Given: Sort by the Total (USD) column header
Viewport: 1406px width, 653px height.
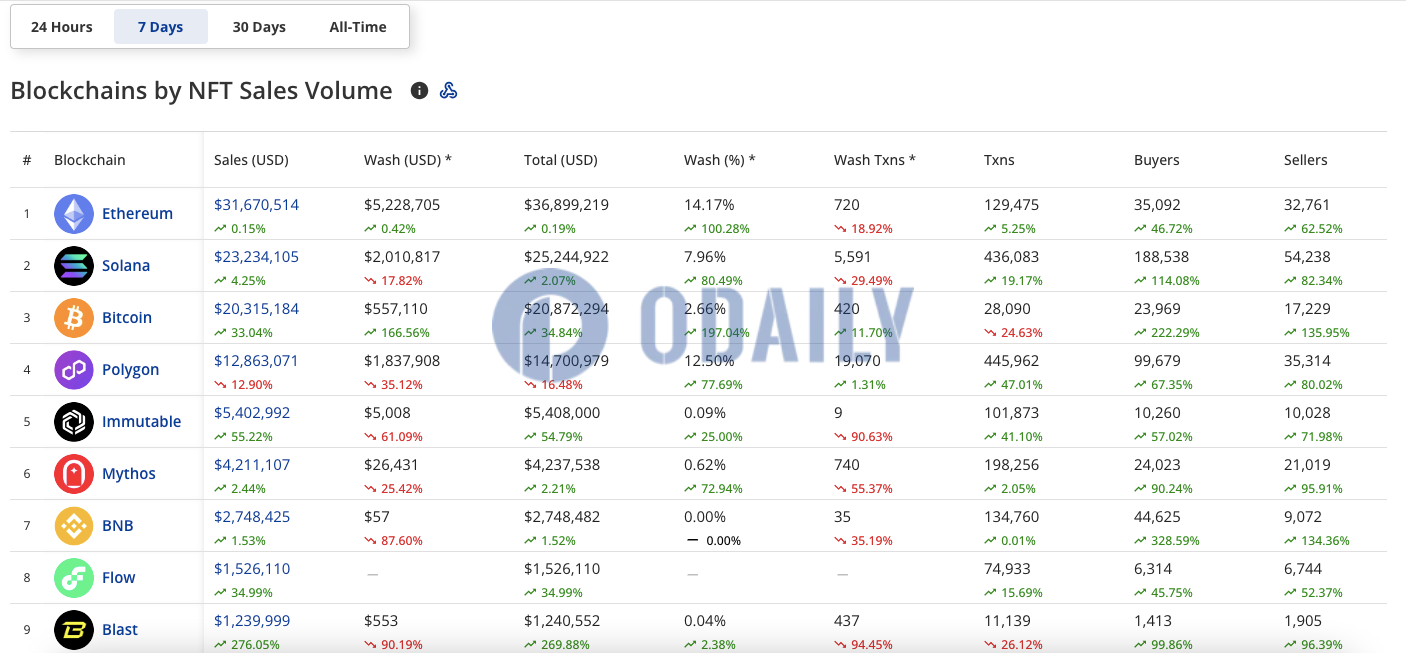Looking at the screenshot, I should (x=560, y=160).
